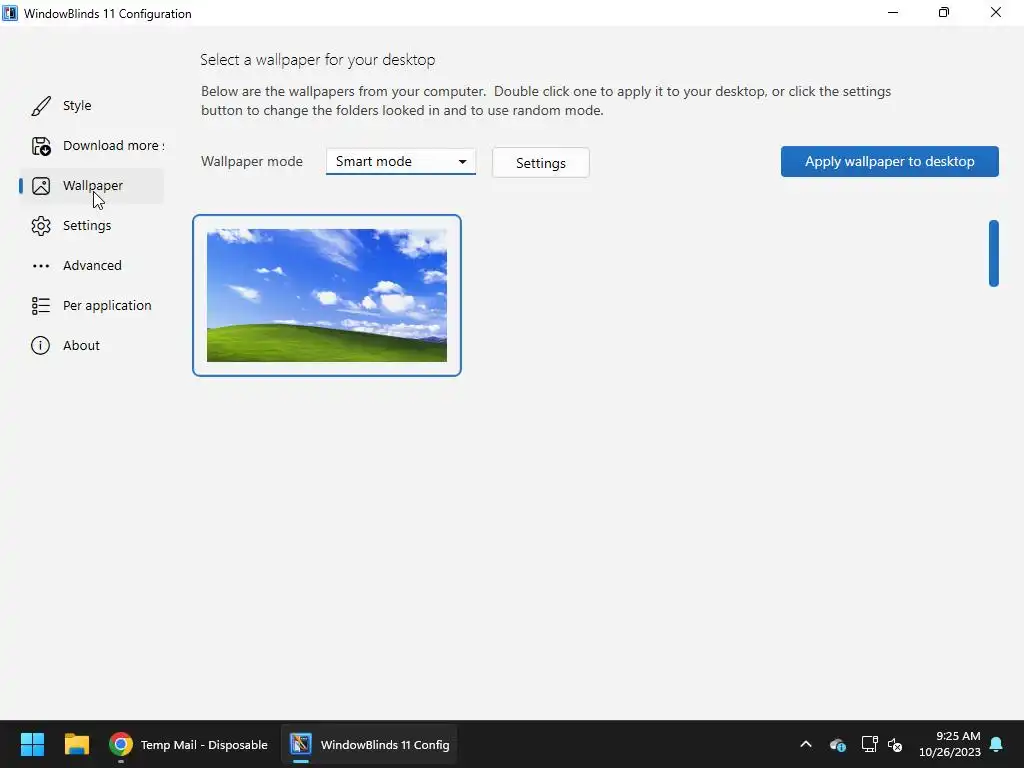Click the blue vertical scrollbar thumb
Screen dimensions: 1024x768
coord(993,253)
